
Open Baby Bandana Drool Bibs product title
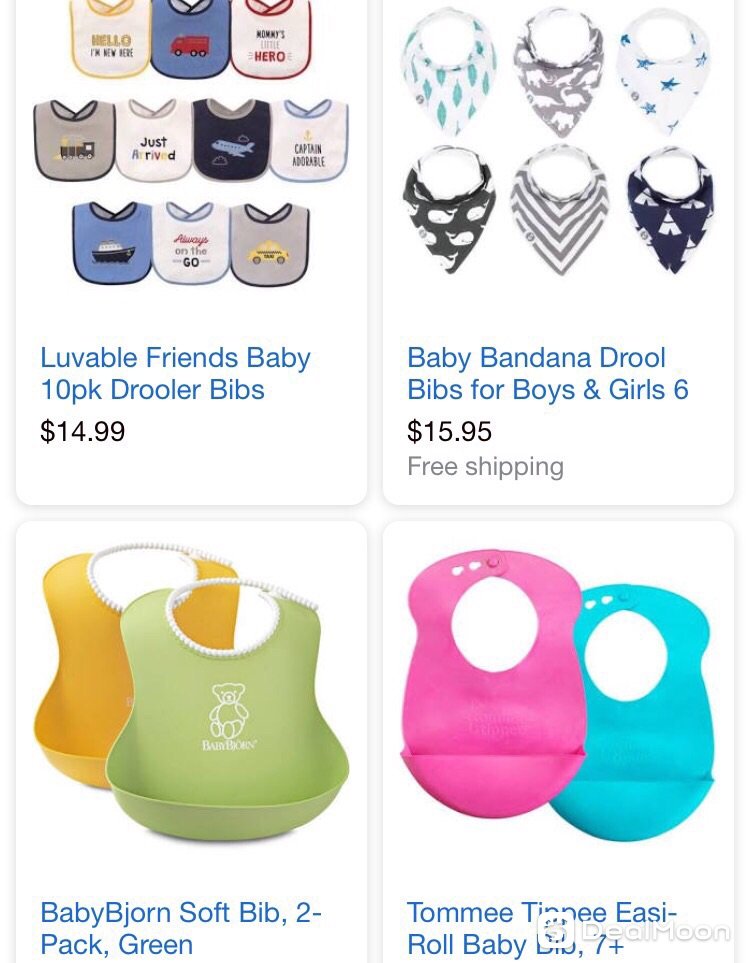pyautogui.click(x=548, y=373)
